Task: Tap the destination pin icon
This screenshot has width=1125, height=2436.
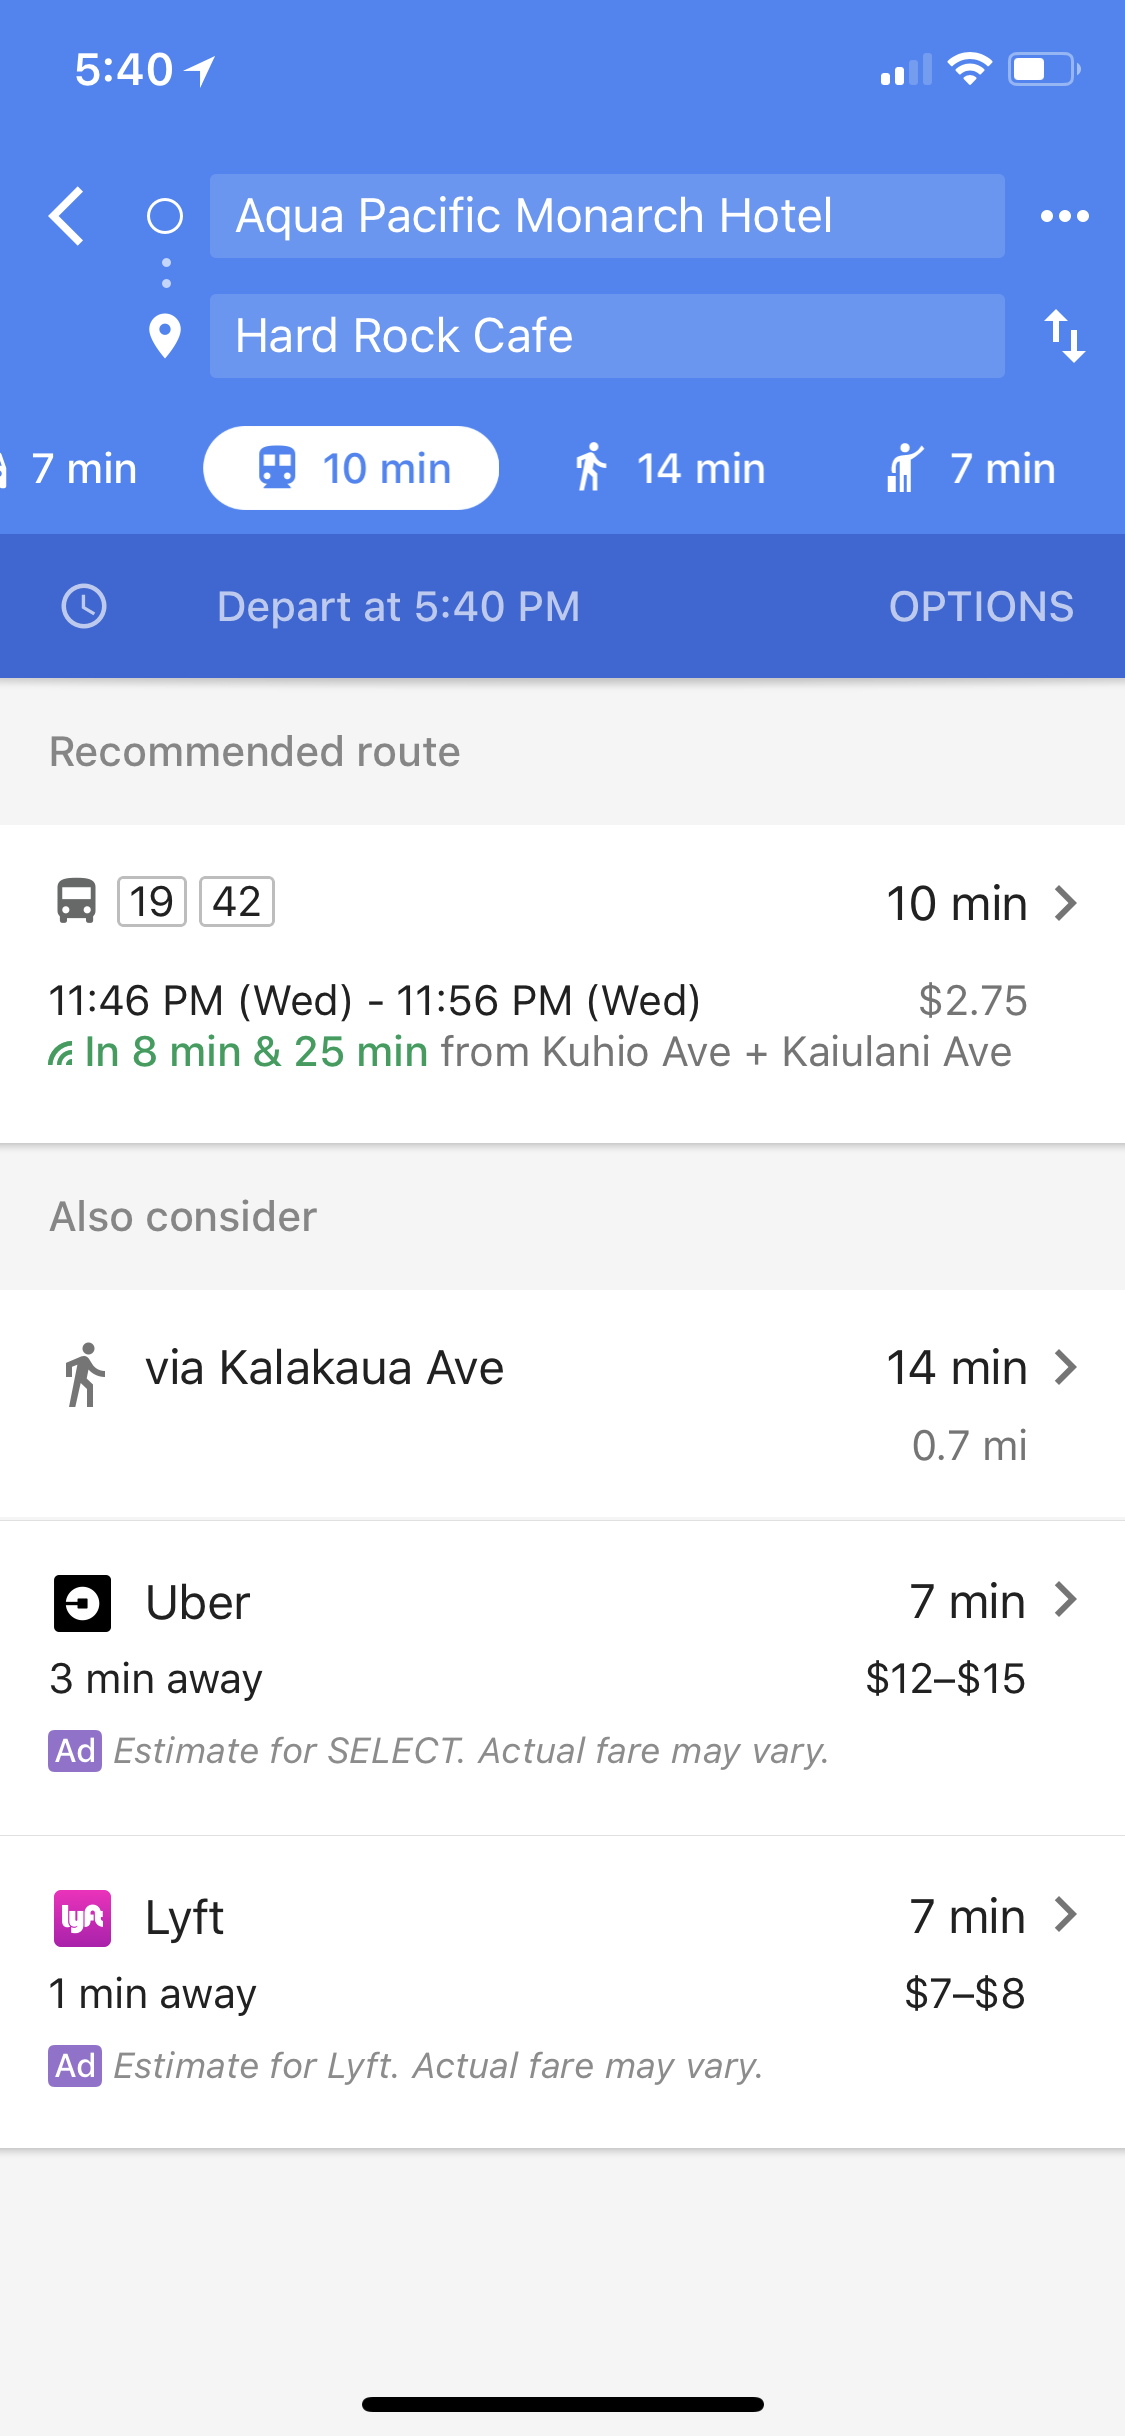Action: 165,336
